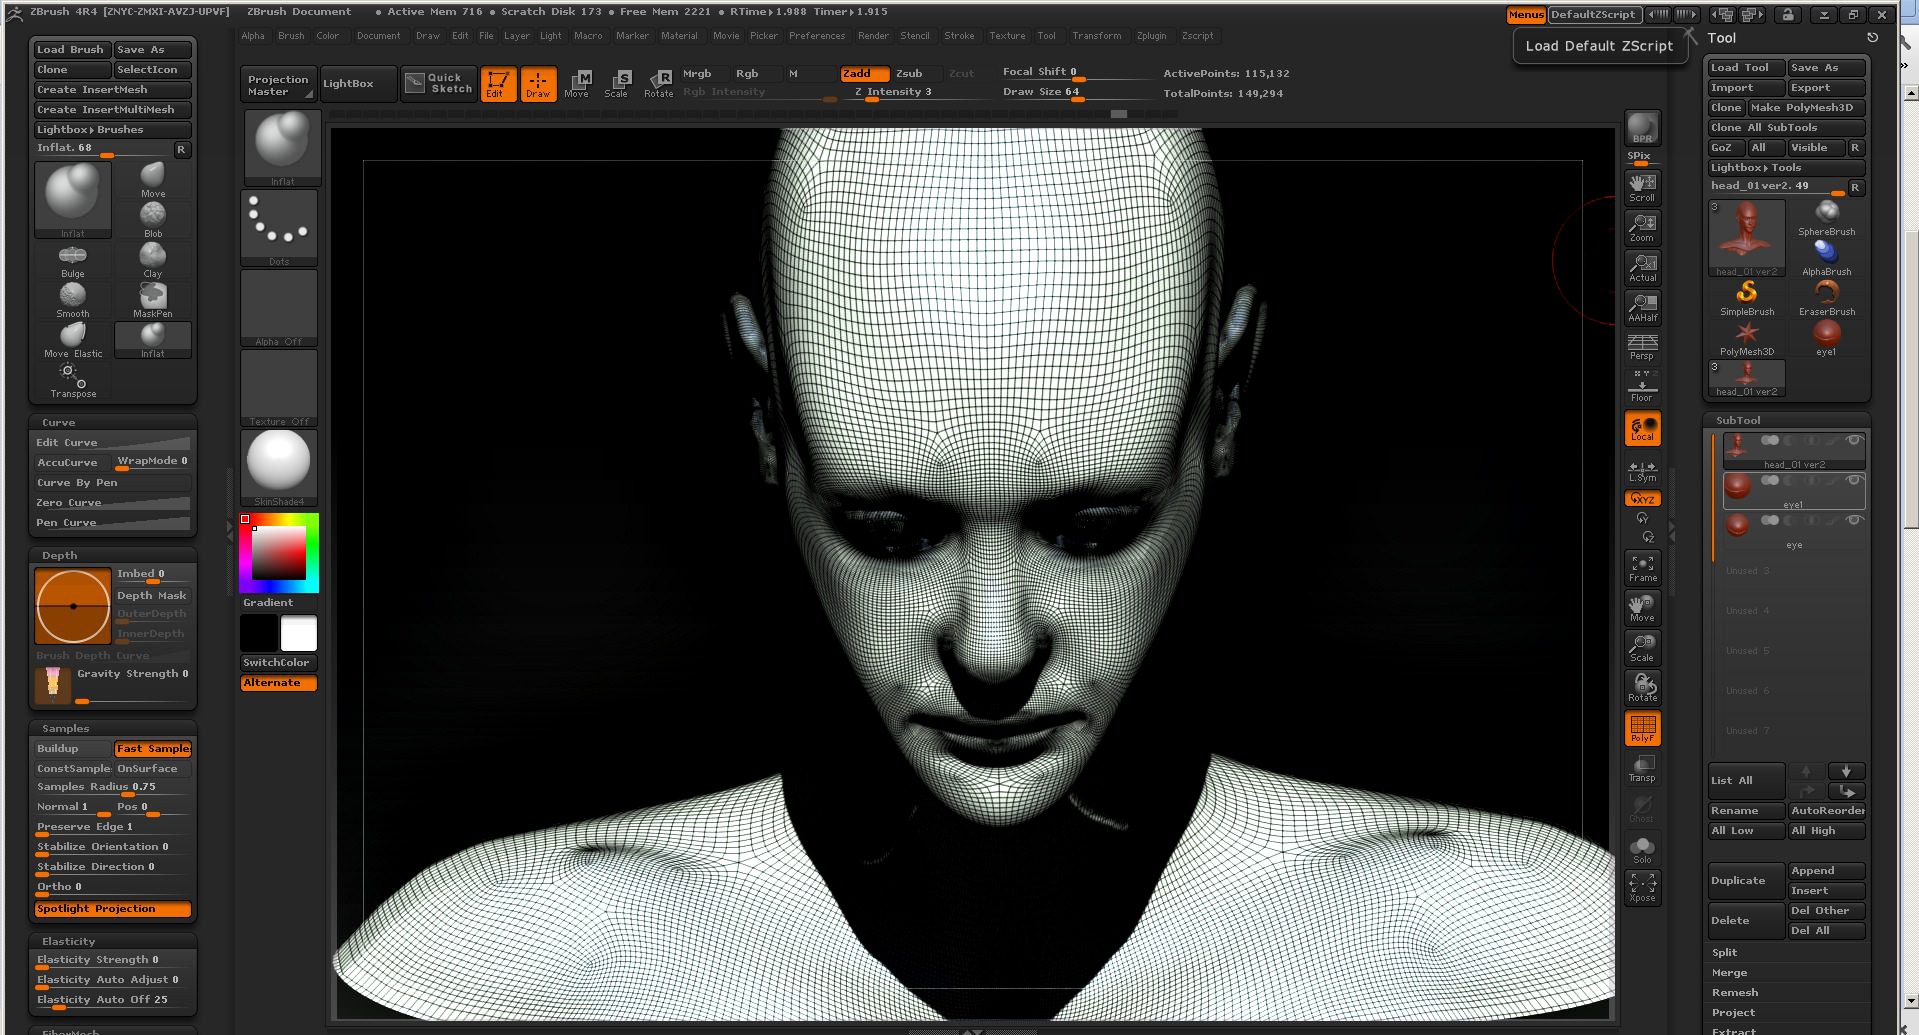Image resolution: width=1919 pixels, height=1035 pixels.
Task: Collapse the SubTool panel header
Action: [1738, 420]
